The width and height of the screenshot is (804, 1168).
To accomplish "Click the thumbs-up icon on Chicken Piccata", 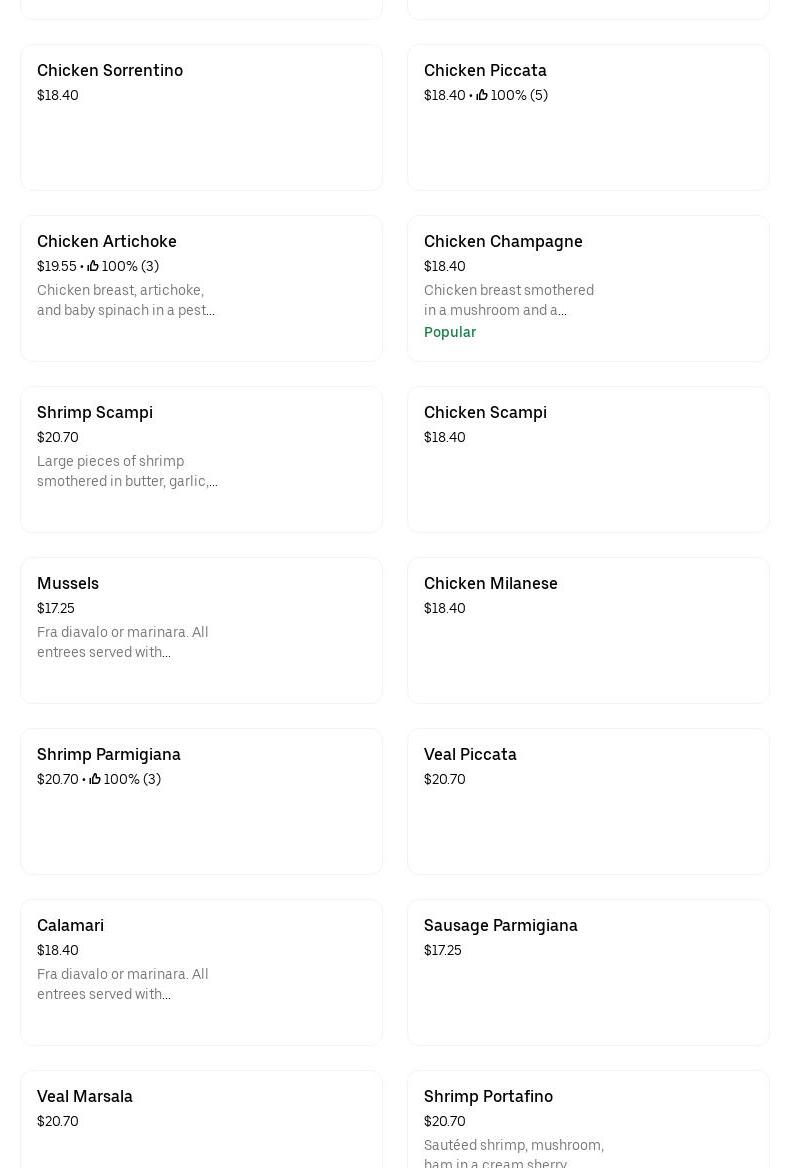I will [482, 95].
